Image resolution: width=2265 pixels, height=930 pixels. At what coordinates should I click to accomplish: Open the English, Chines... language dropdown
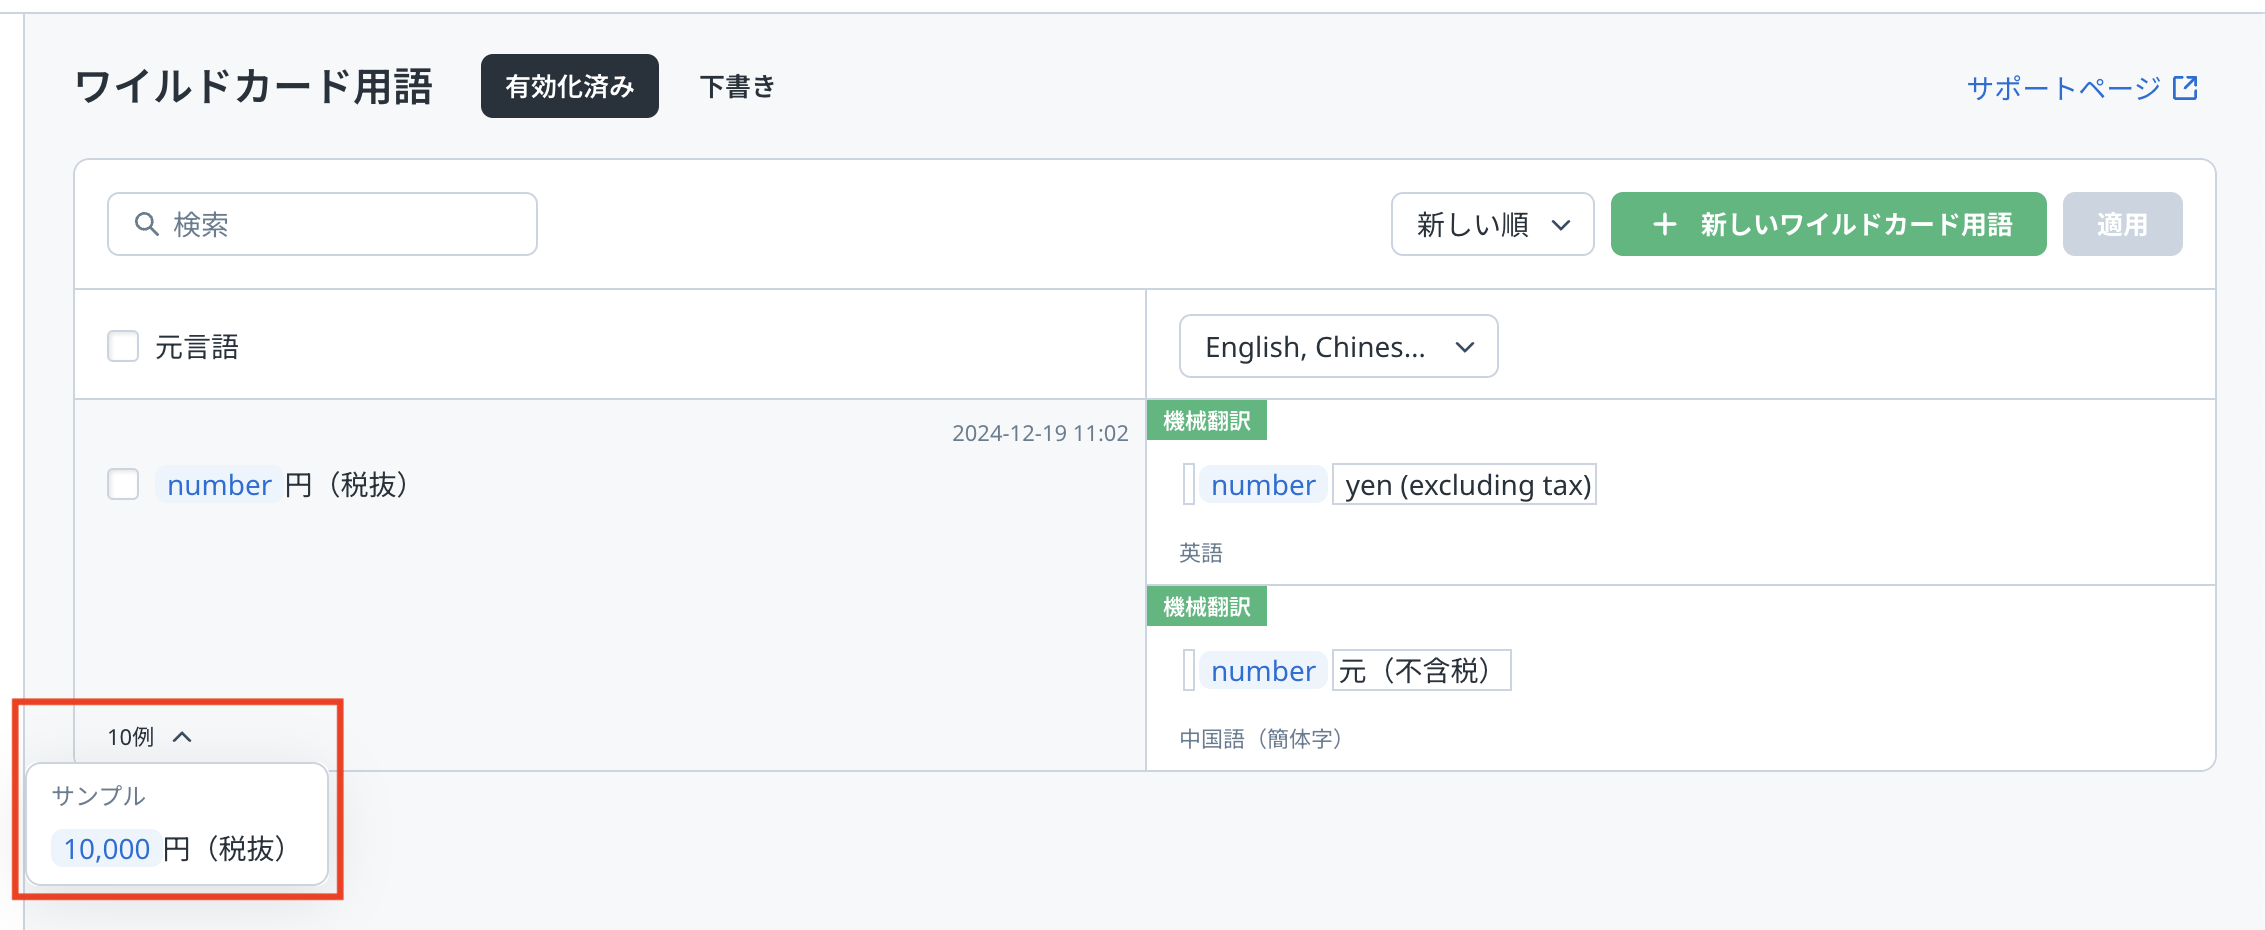[1337, 347]
